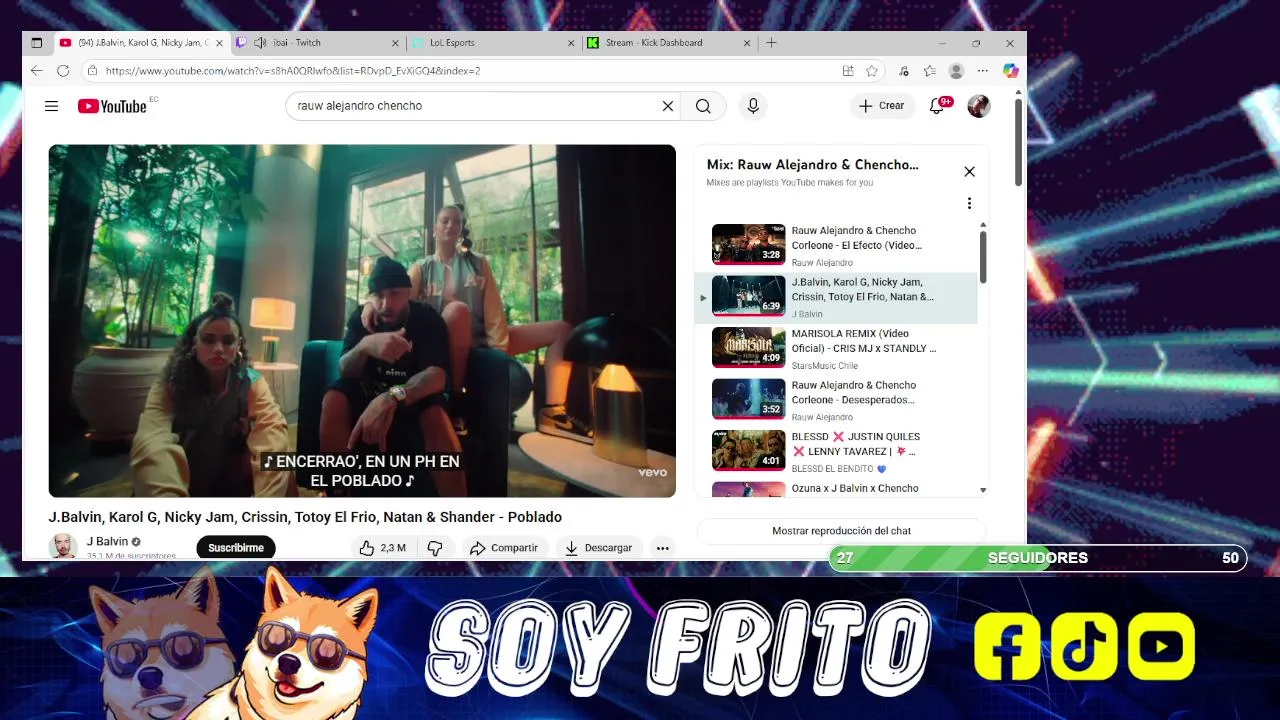Open YouTube account avatar menu

(x=979, y=106)
